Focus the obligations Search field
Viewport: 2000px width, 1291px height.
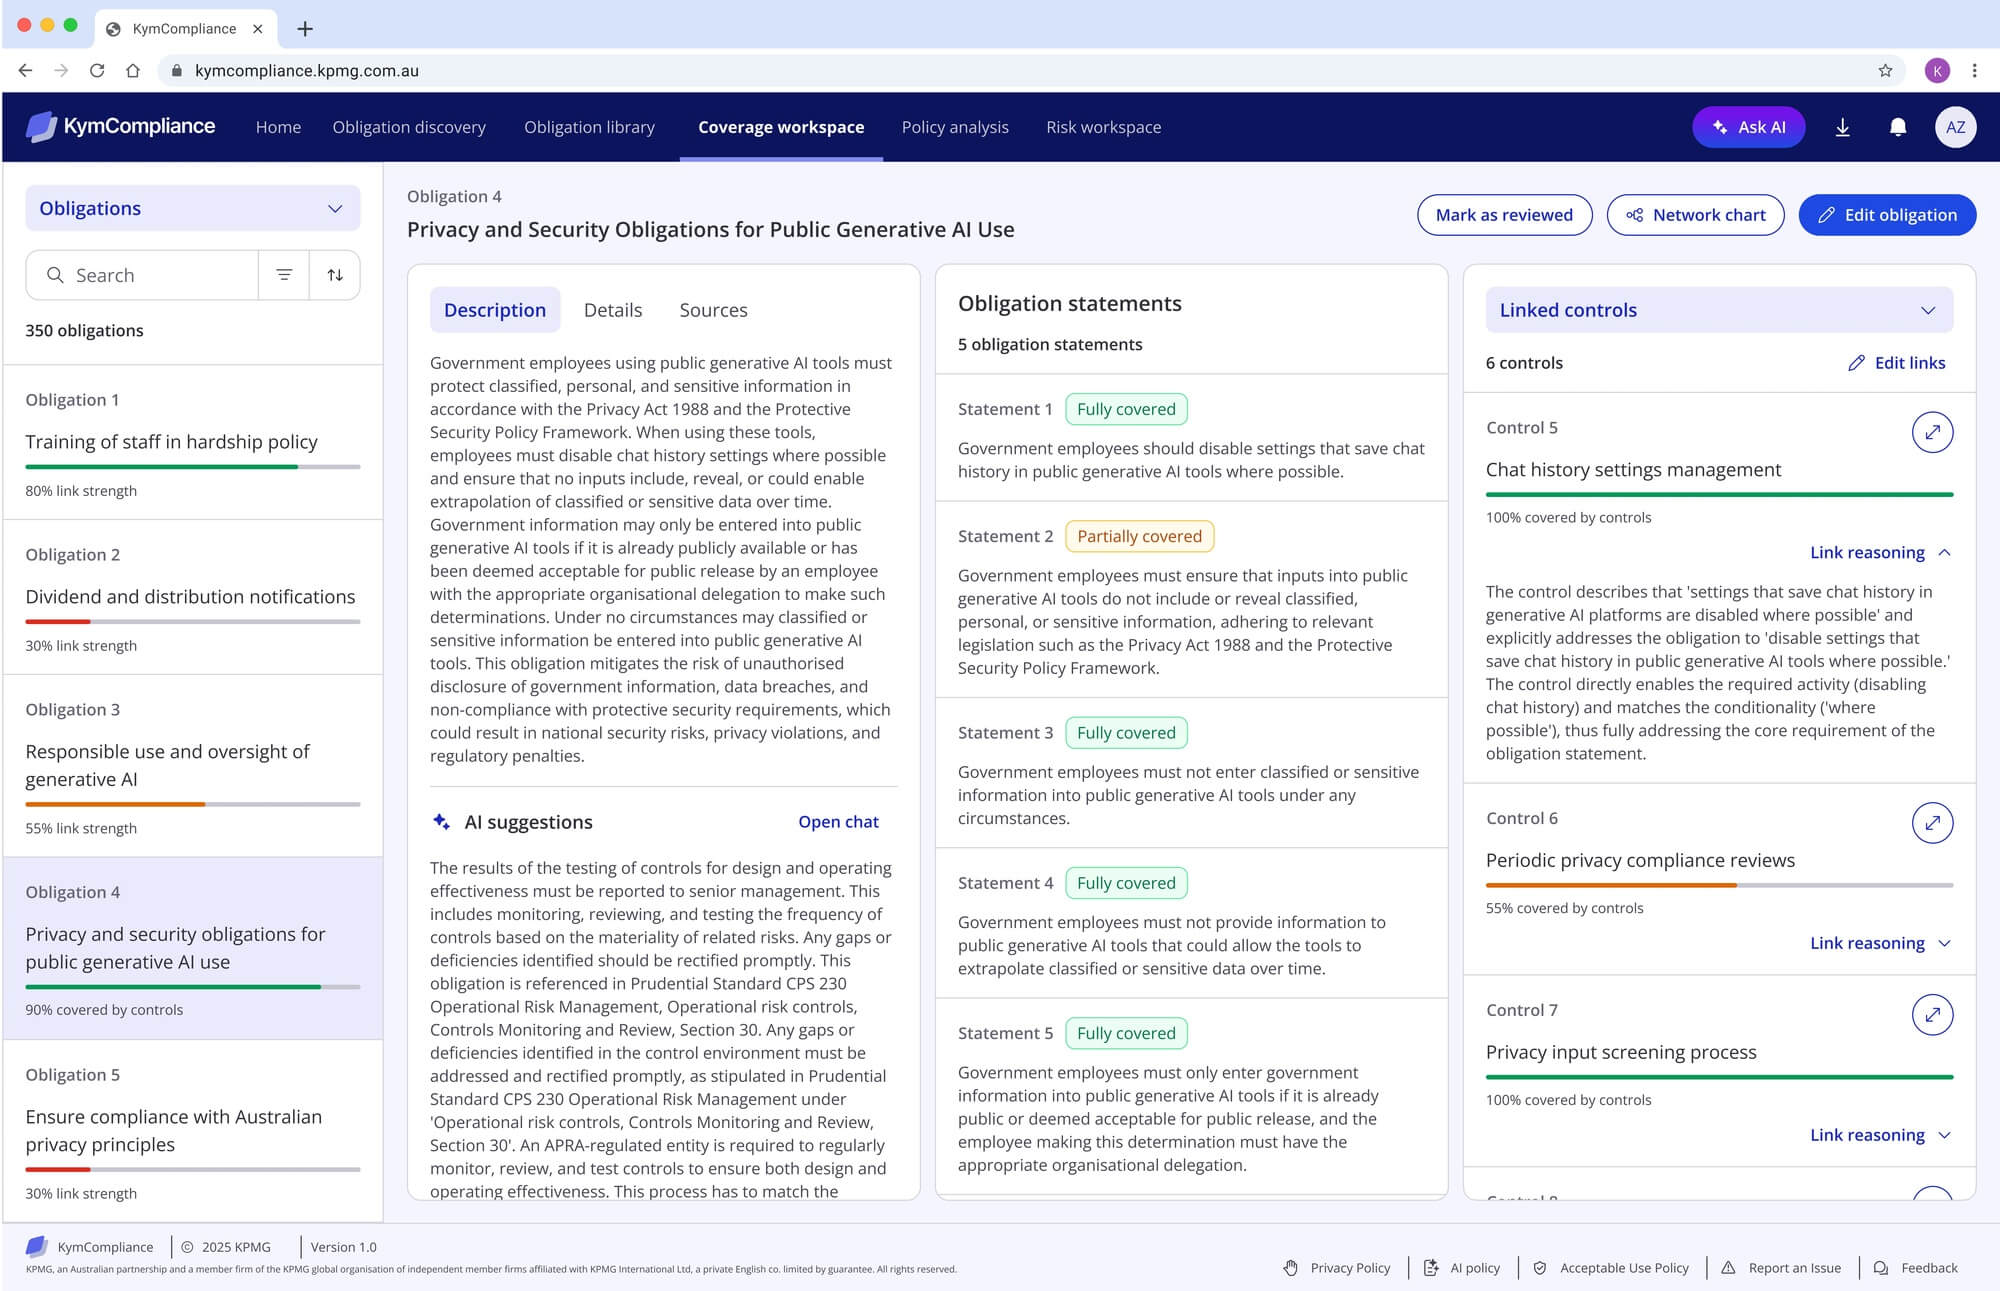point(142,275)
